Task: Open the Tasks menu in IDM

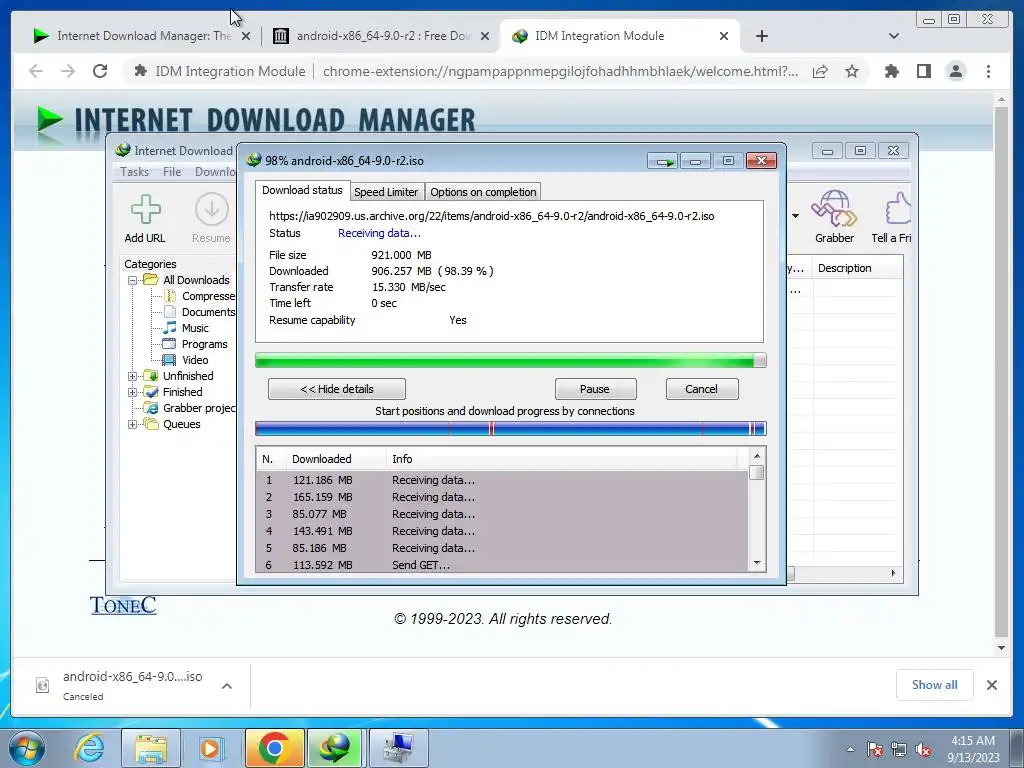Action: click(135, 172)
